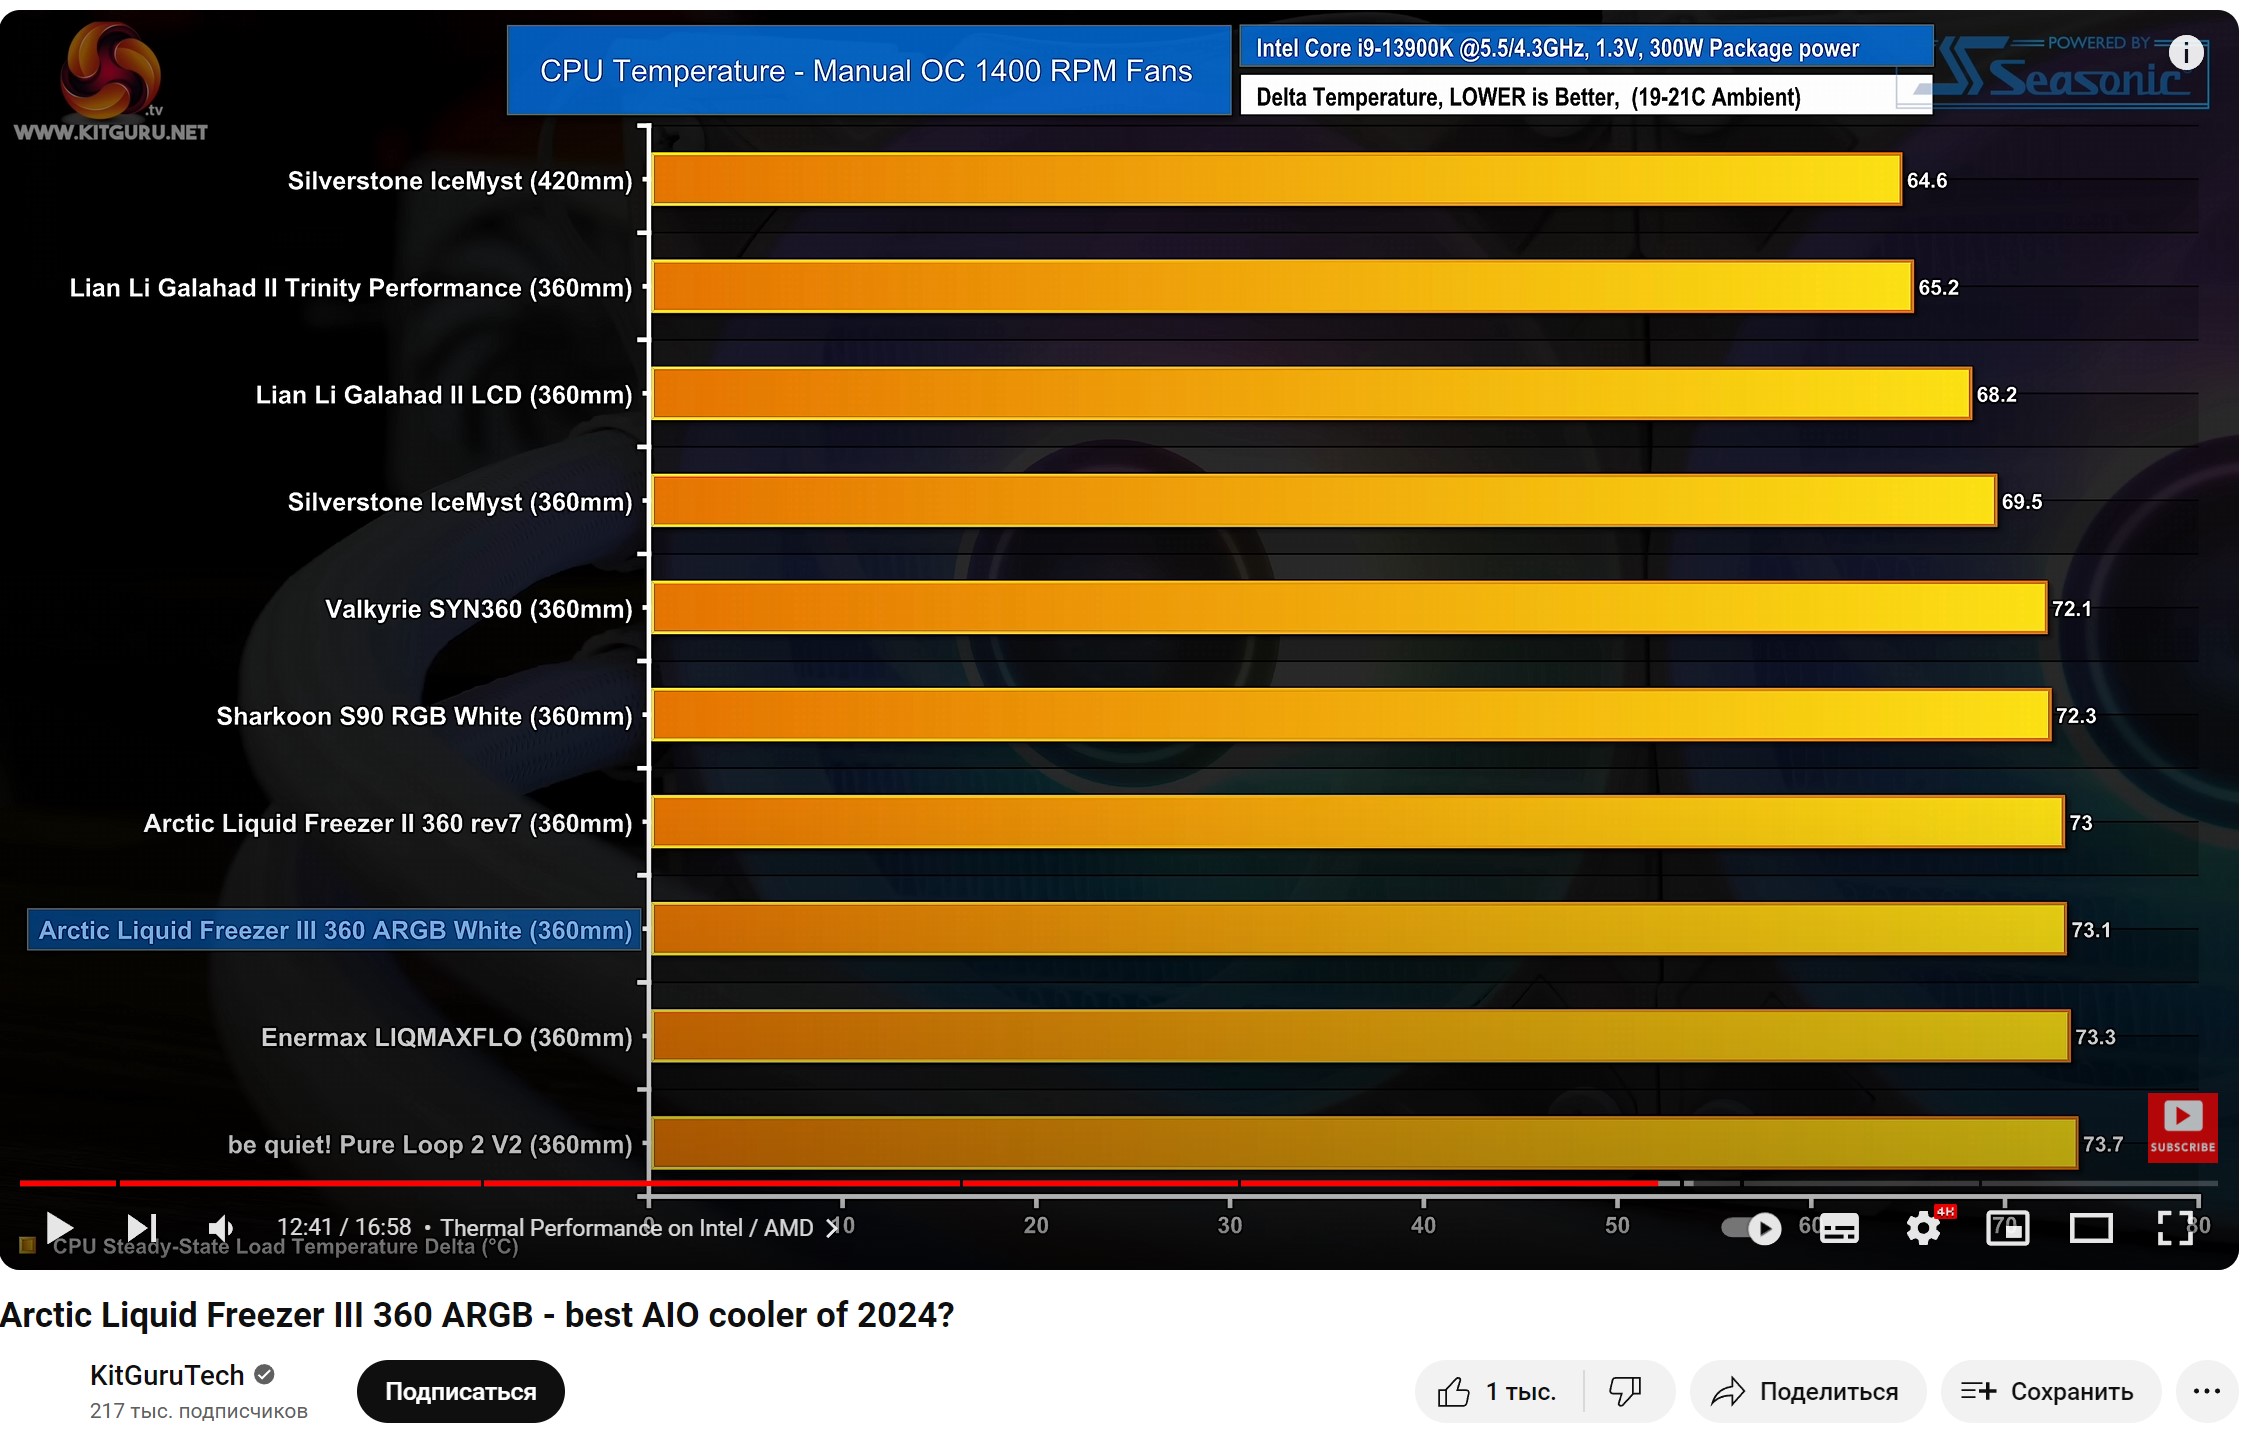Click the red Subscribe watermark on the video

click(x=2182, y=1127)
